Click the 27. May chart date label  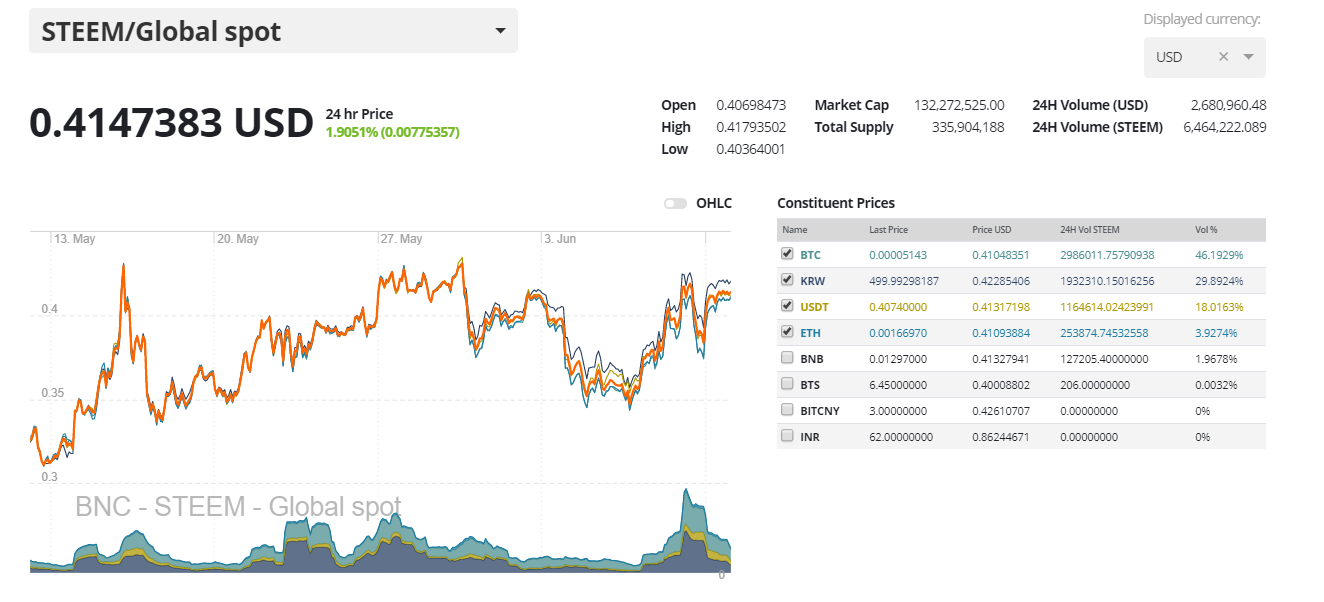pos(402,239)
